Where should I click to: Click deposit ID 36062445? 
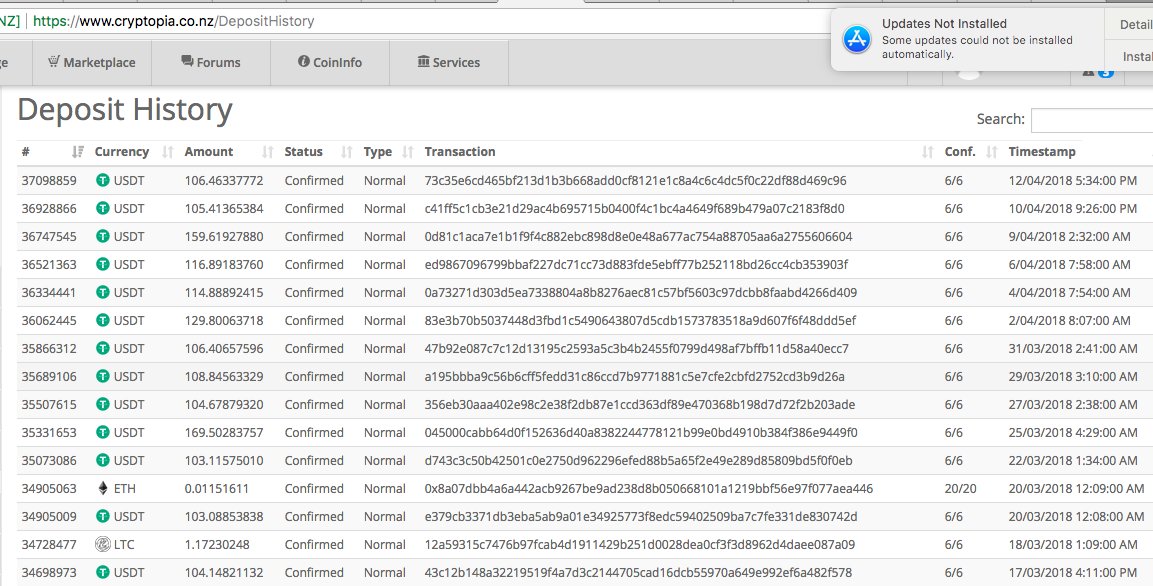click(x=49, y=320)
